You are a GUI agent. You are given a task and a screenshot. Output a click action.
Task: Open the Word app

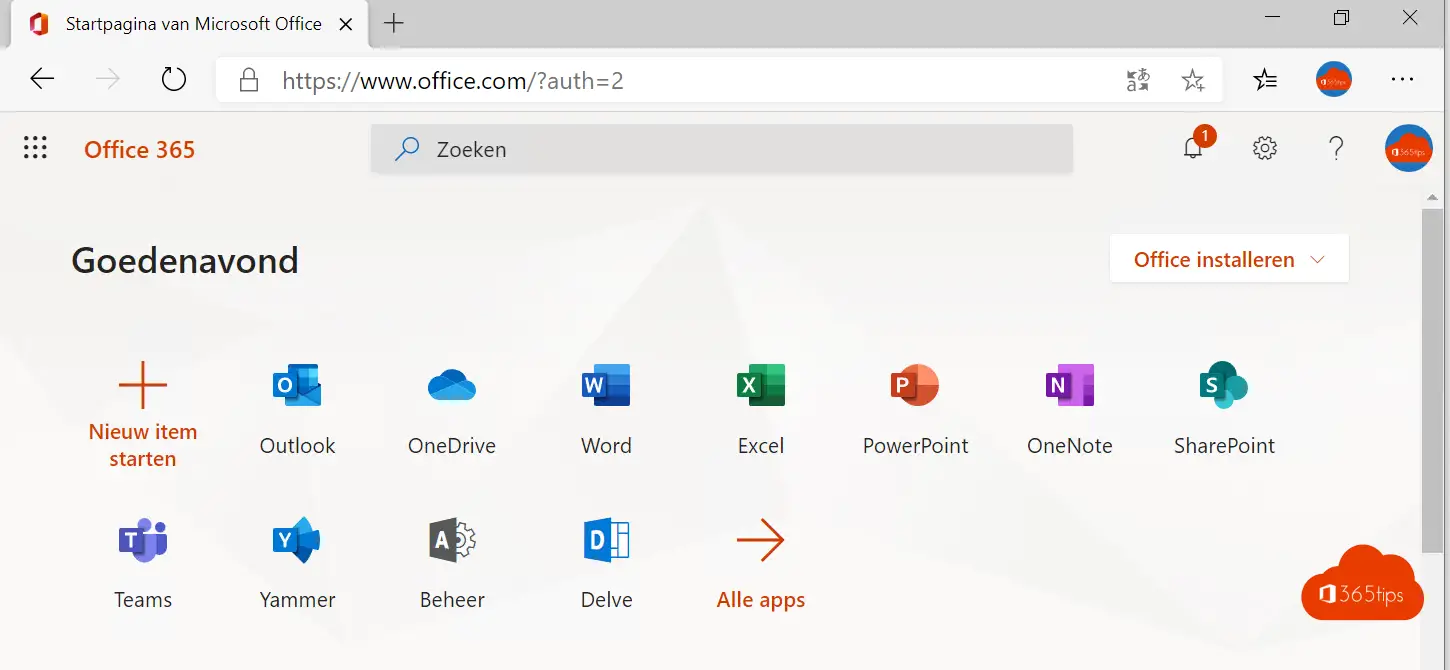(x=606, y=386)
